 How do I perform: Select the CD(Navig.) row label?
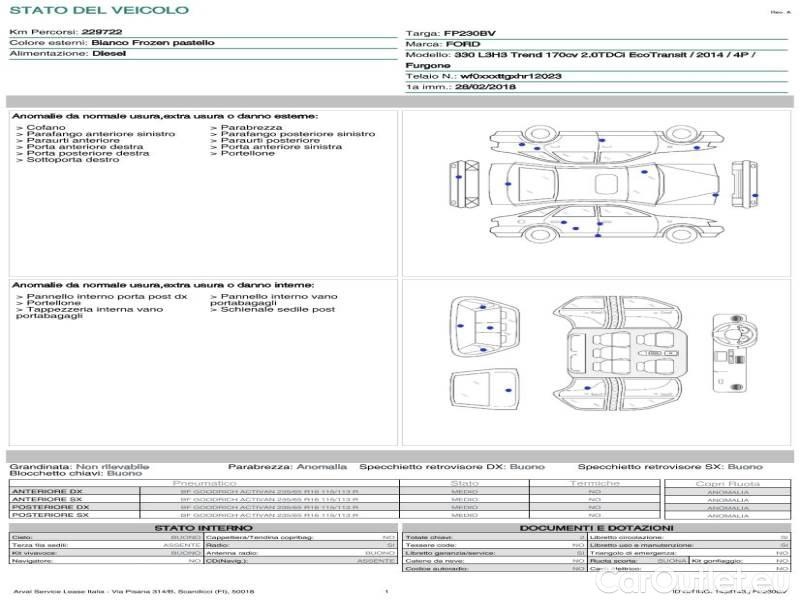227,561
